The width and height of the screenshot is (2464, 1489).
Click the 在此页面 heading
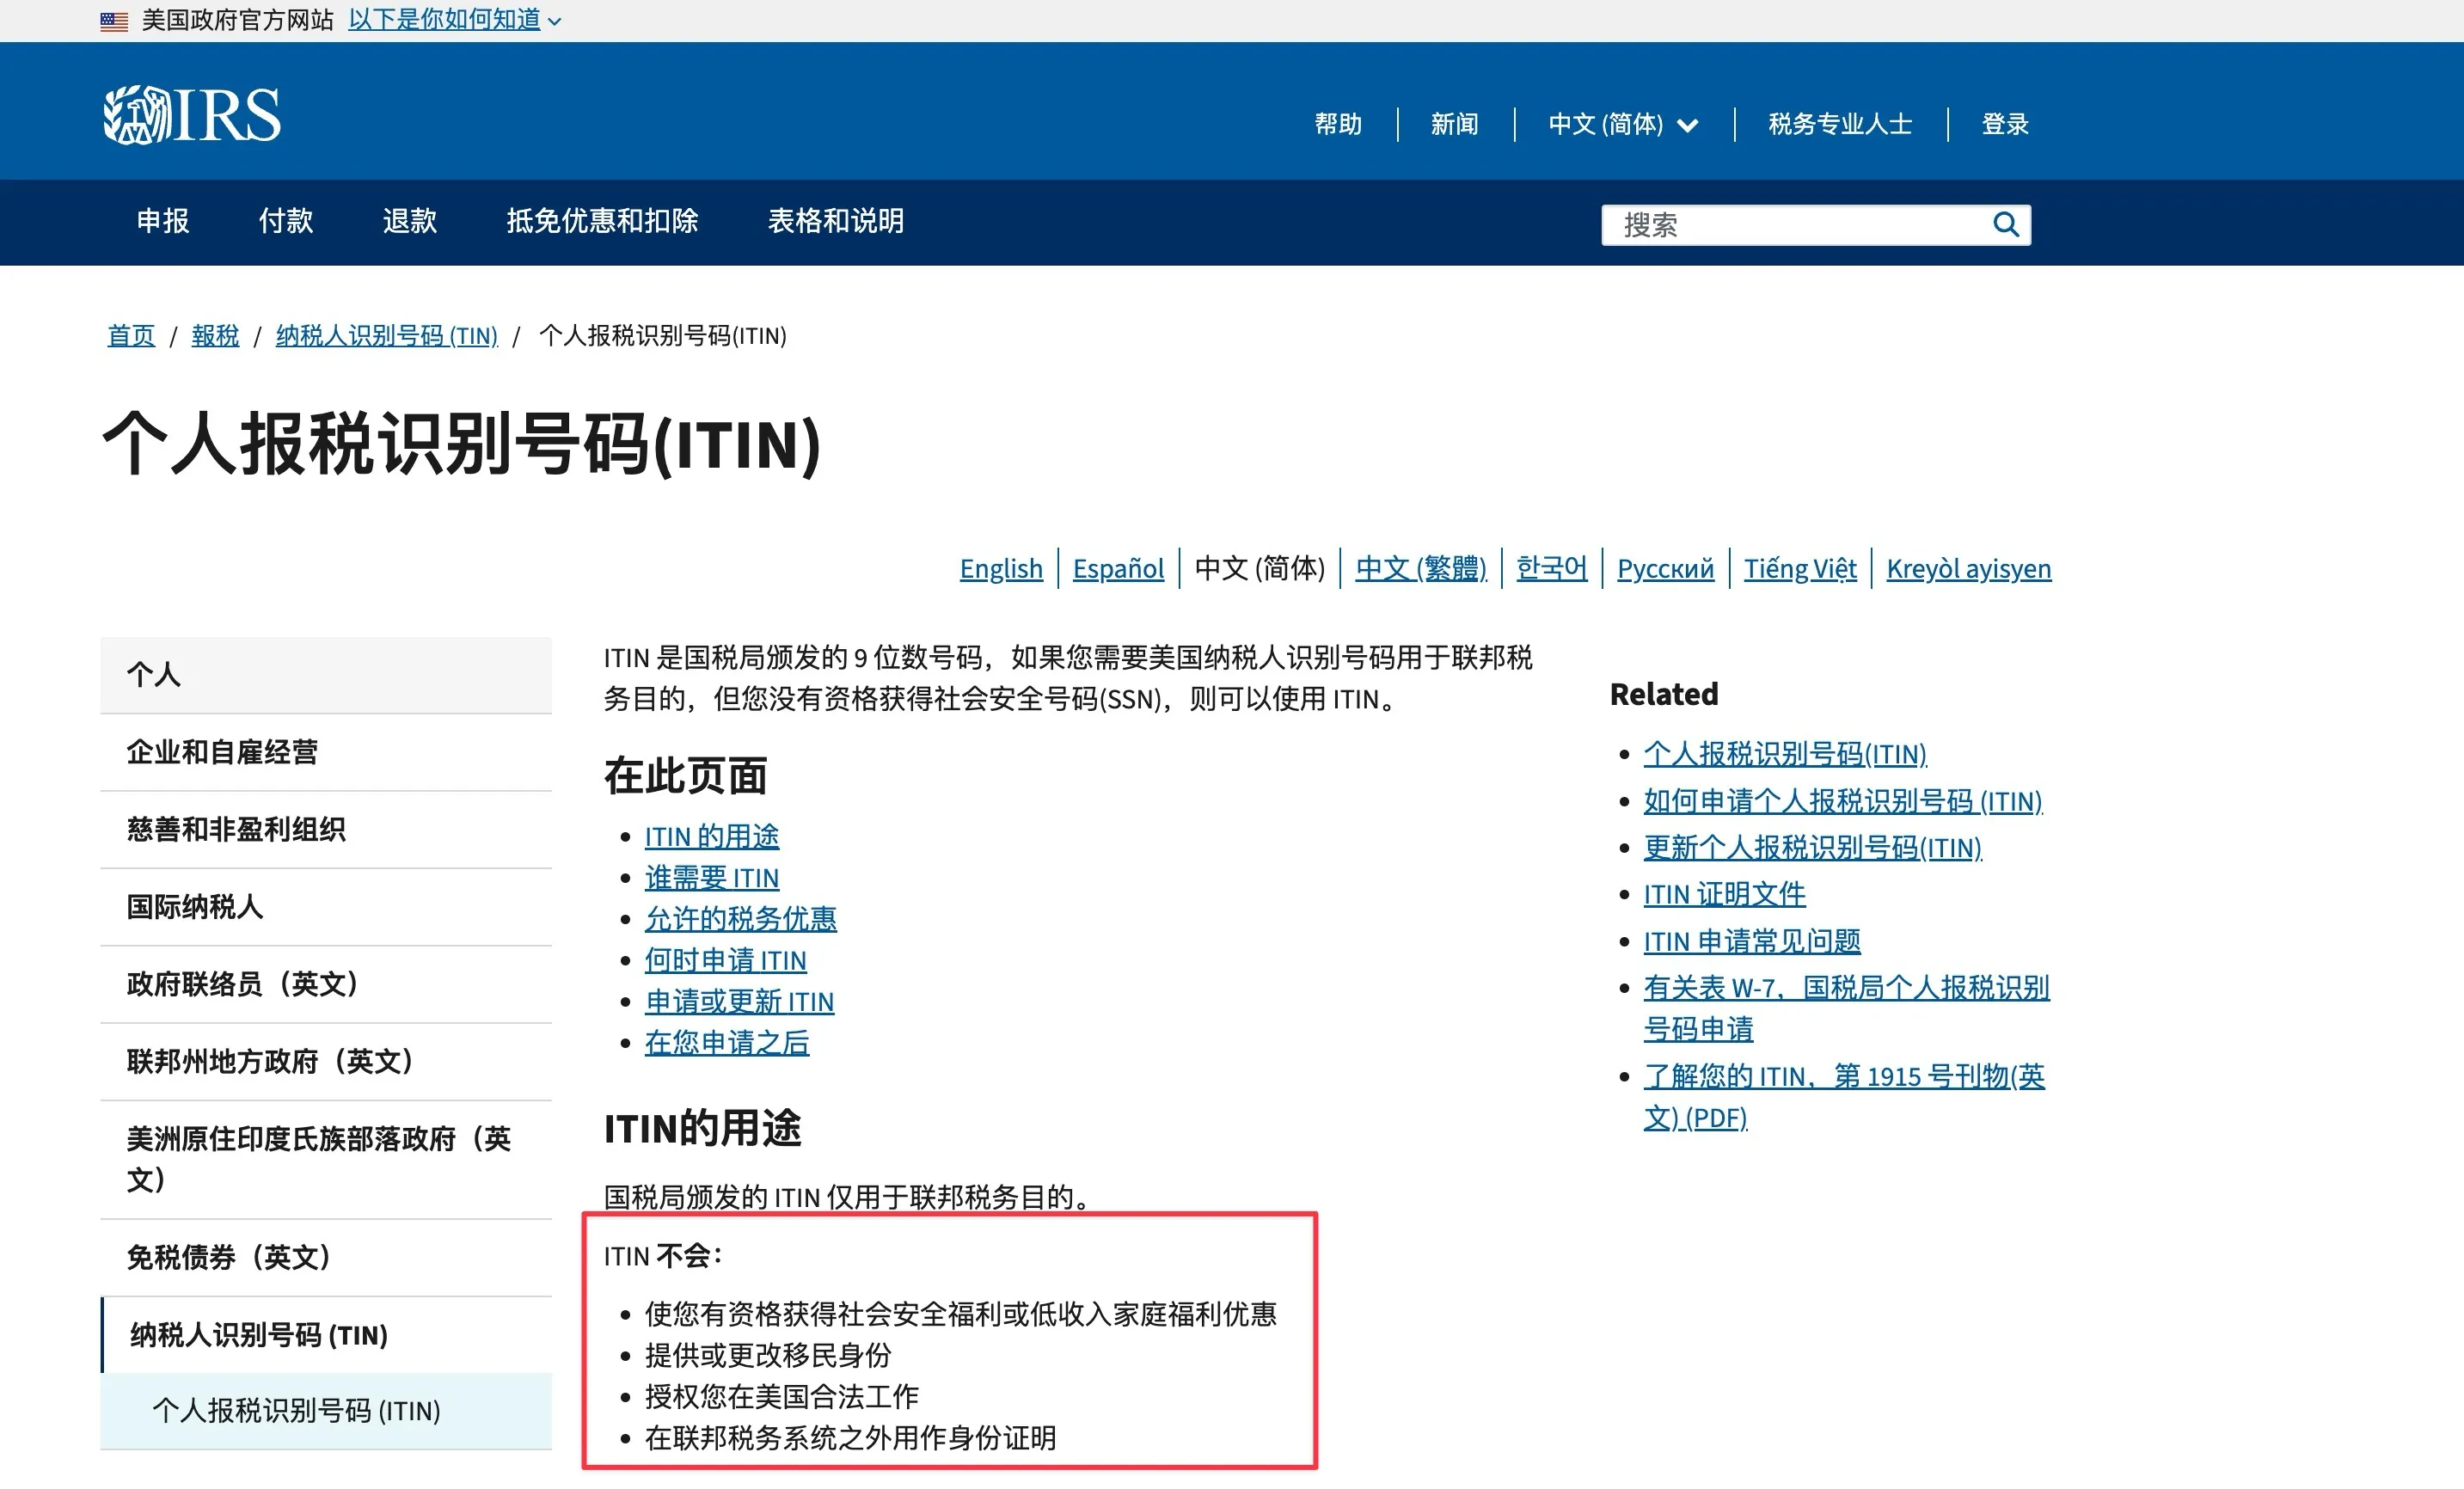(686, 777)
